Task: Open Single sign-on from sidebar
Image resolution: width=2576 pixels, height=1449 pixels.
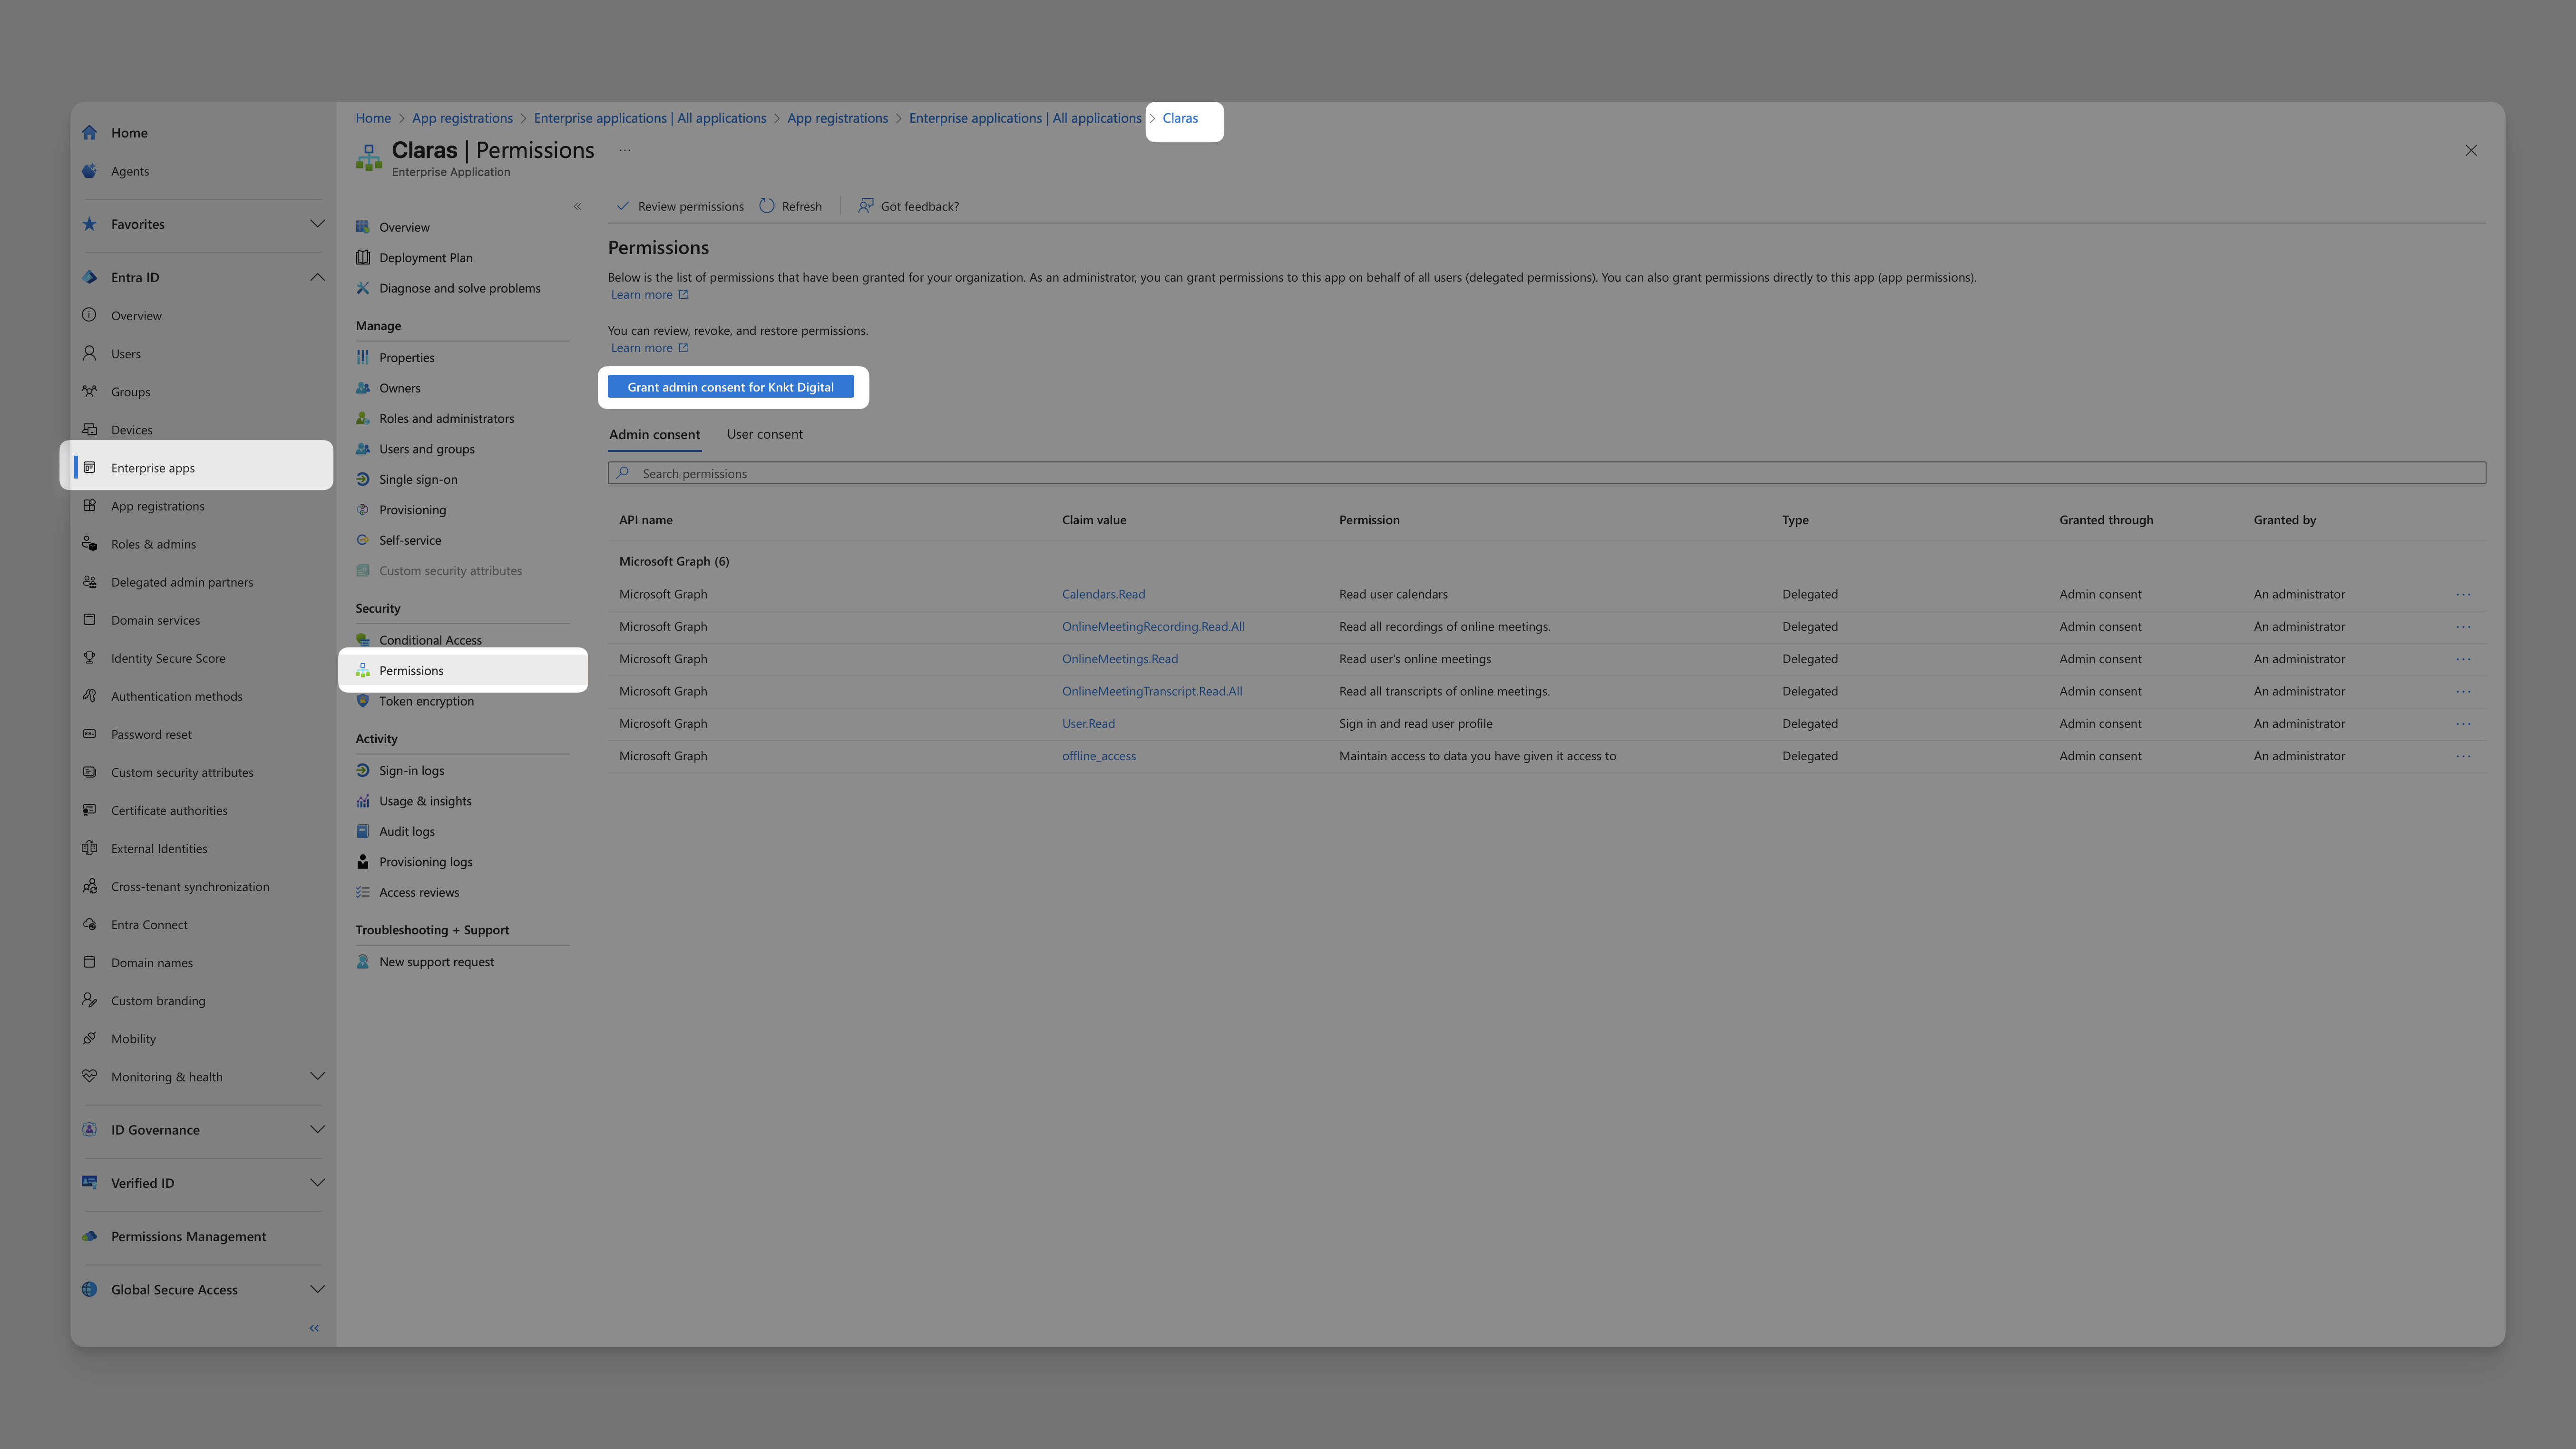Action: [x=418, y=479]
